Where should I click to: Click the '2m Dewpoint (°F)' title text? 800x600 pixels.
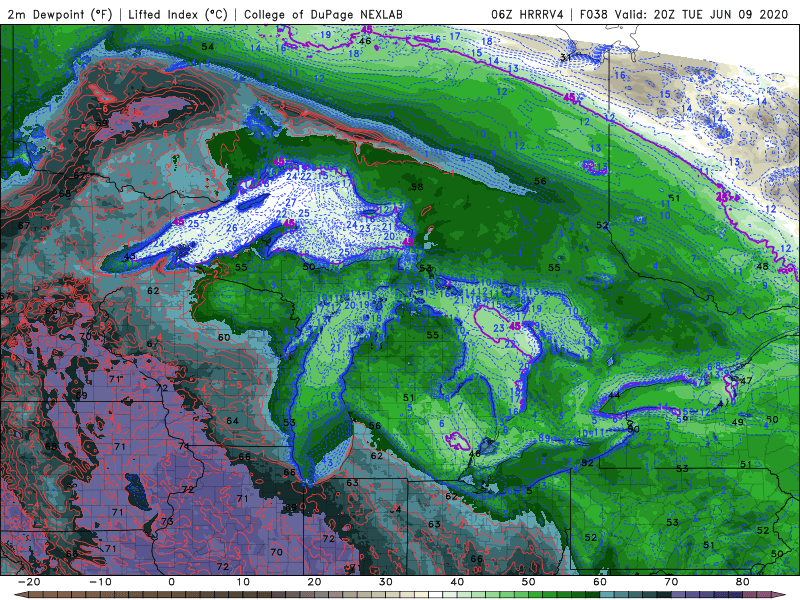pos(60,14)
